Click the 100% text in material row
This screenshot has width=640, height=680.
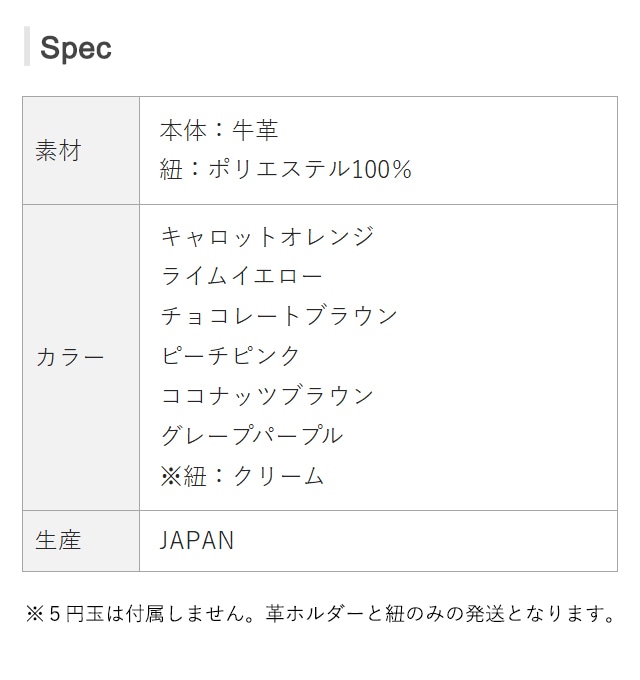point(382,169)
